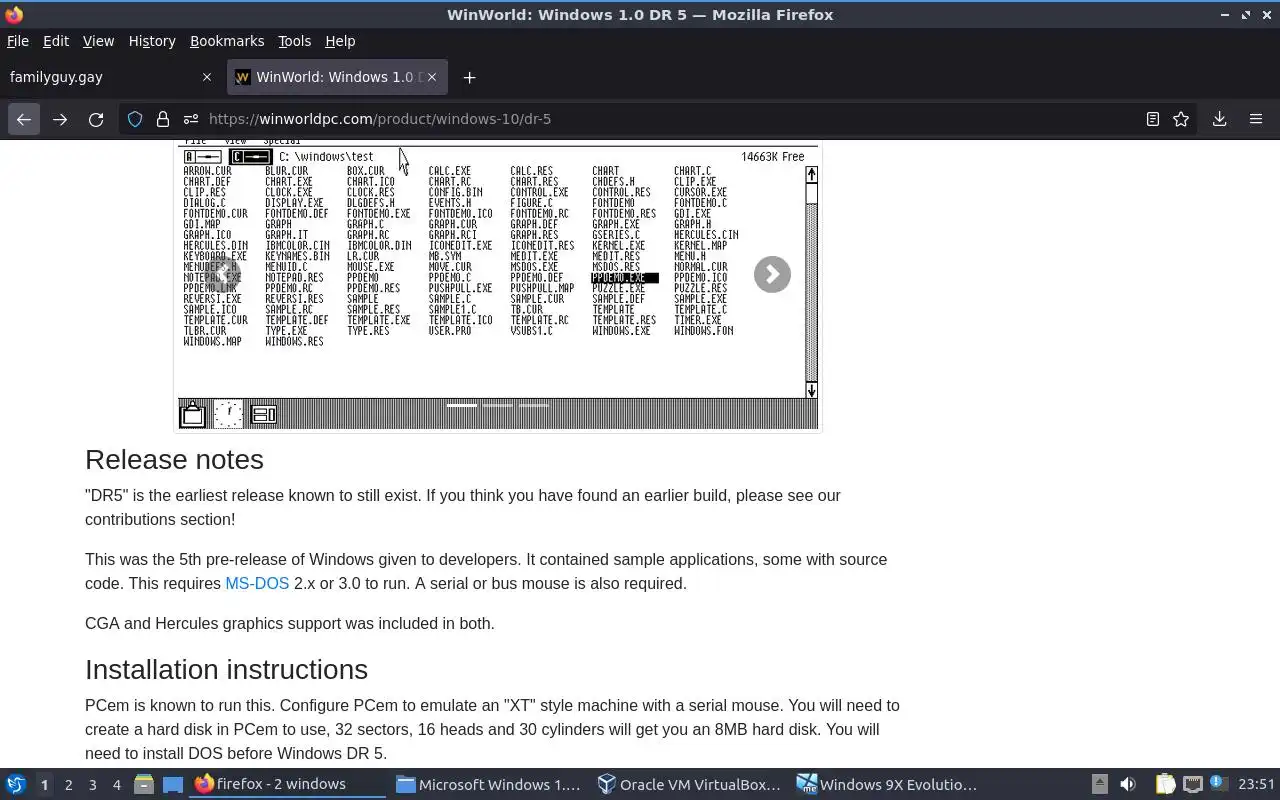The height and width of the screenshot is (800, 1280).
Task: Open the History menu
Action: coord(152,41)
